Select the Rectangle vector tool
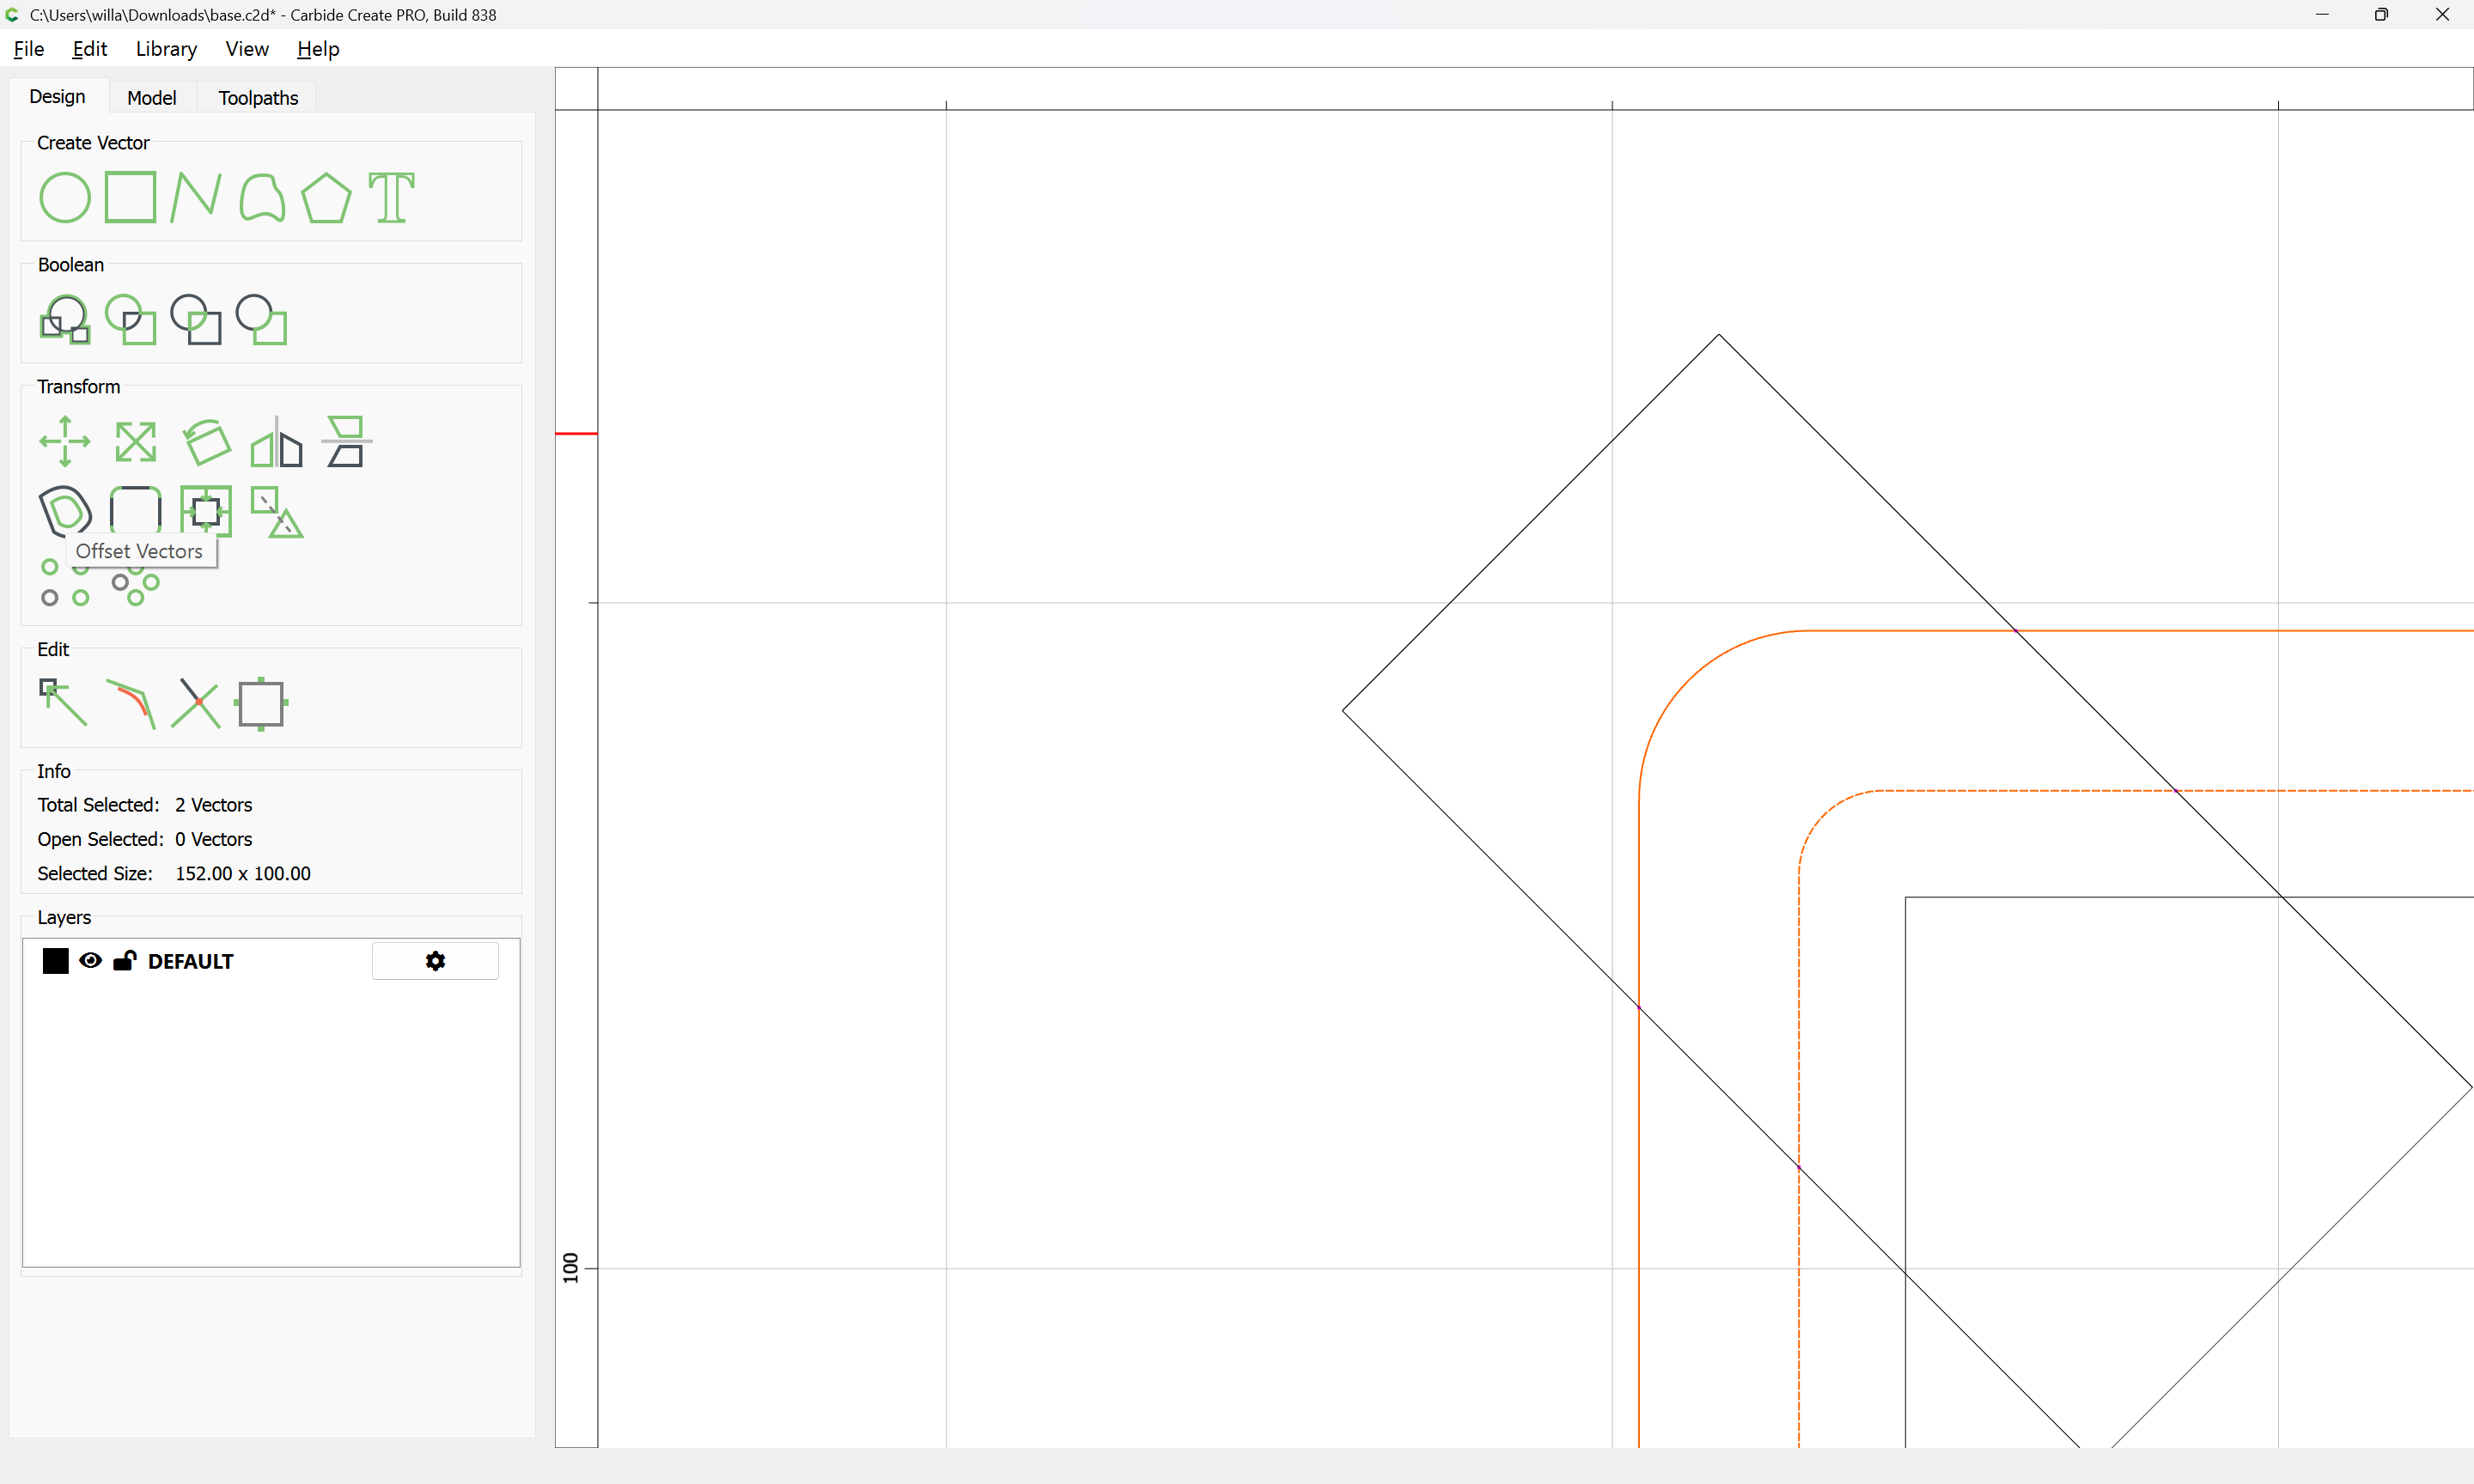2474x1484 pixels. pos(130,197)
